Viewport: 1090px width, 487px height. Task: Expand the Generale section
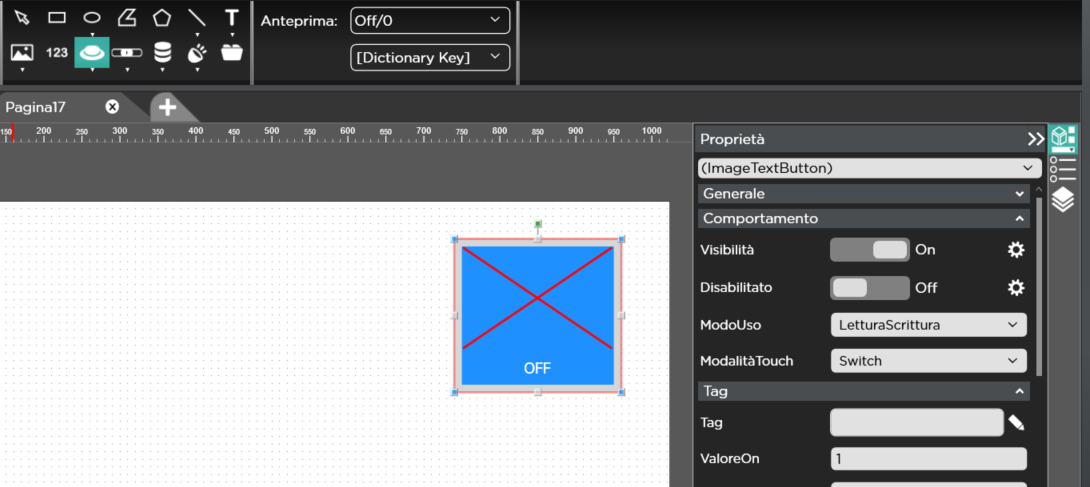tap(864, 194)
